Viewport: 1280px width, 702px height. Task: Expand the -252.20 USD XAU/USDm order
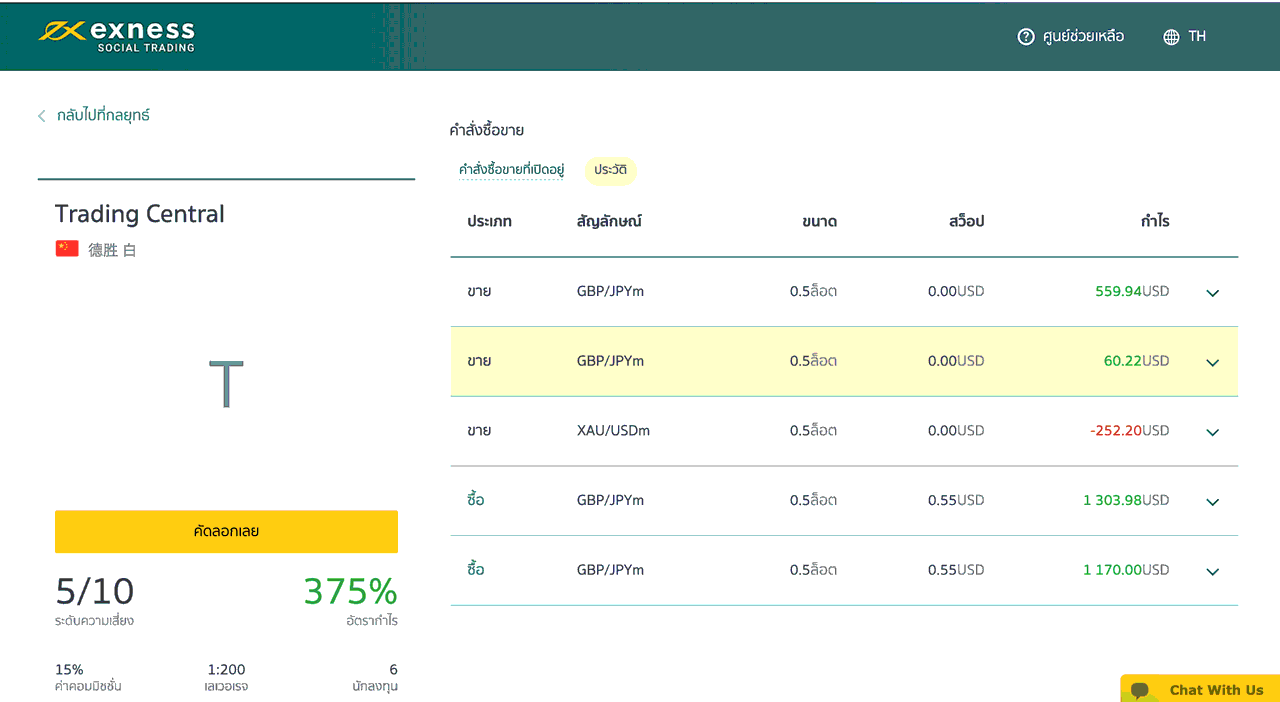(1213, 432)
